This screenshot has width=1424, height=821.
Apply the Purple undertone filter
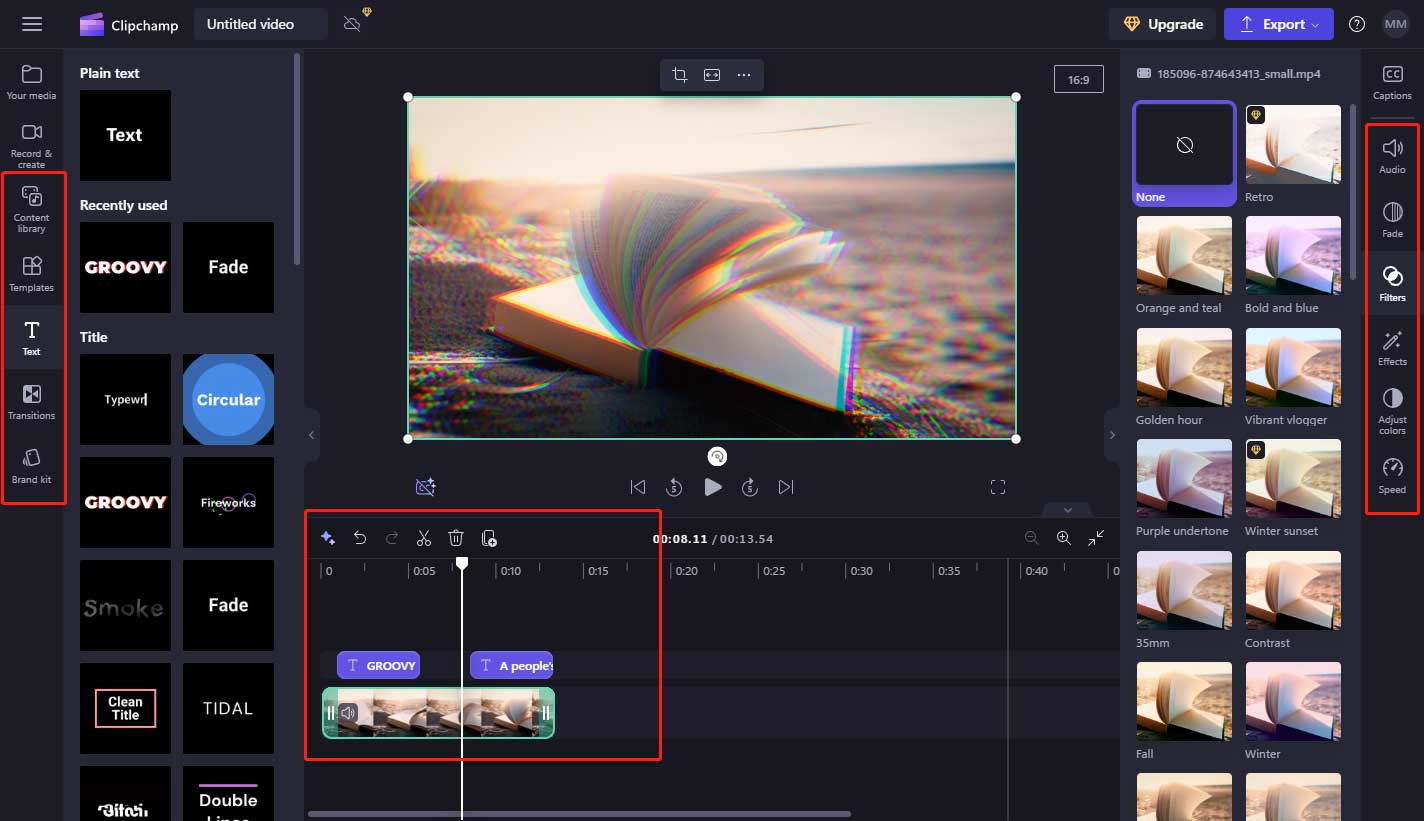pos(1184,488)
